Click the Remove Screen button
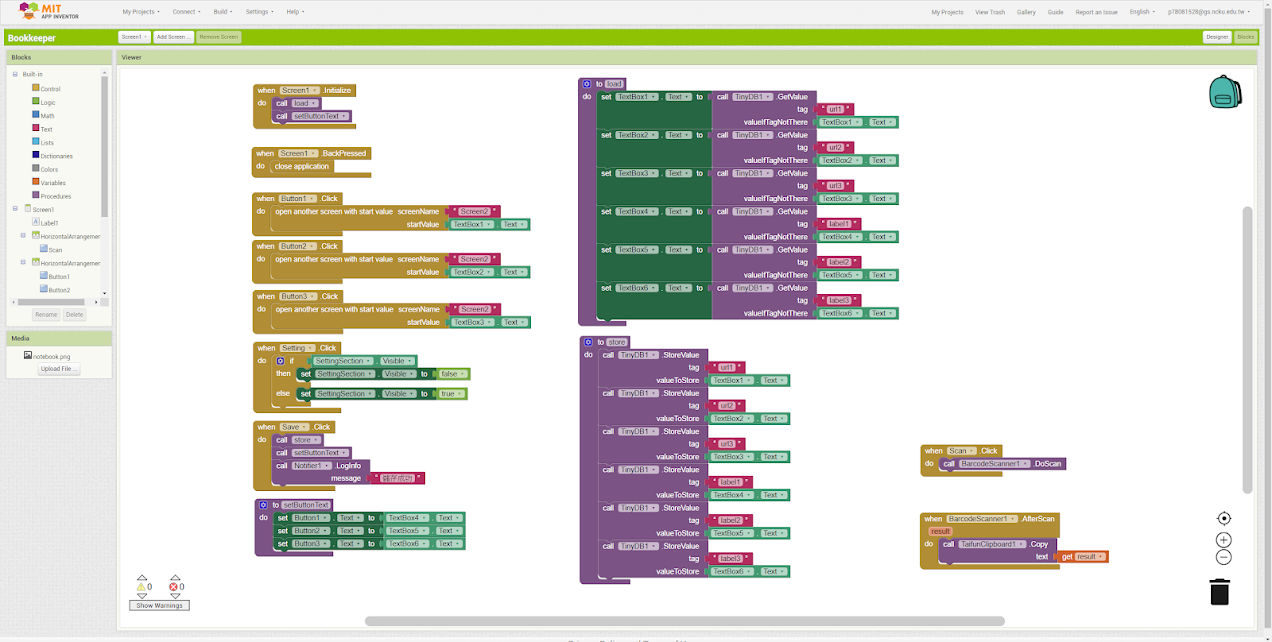 [218, 37]
